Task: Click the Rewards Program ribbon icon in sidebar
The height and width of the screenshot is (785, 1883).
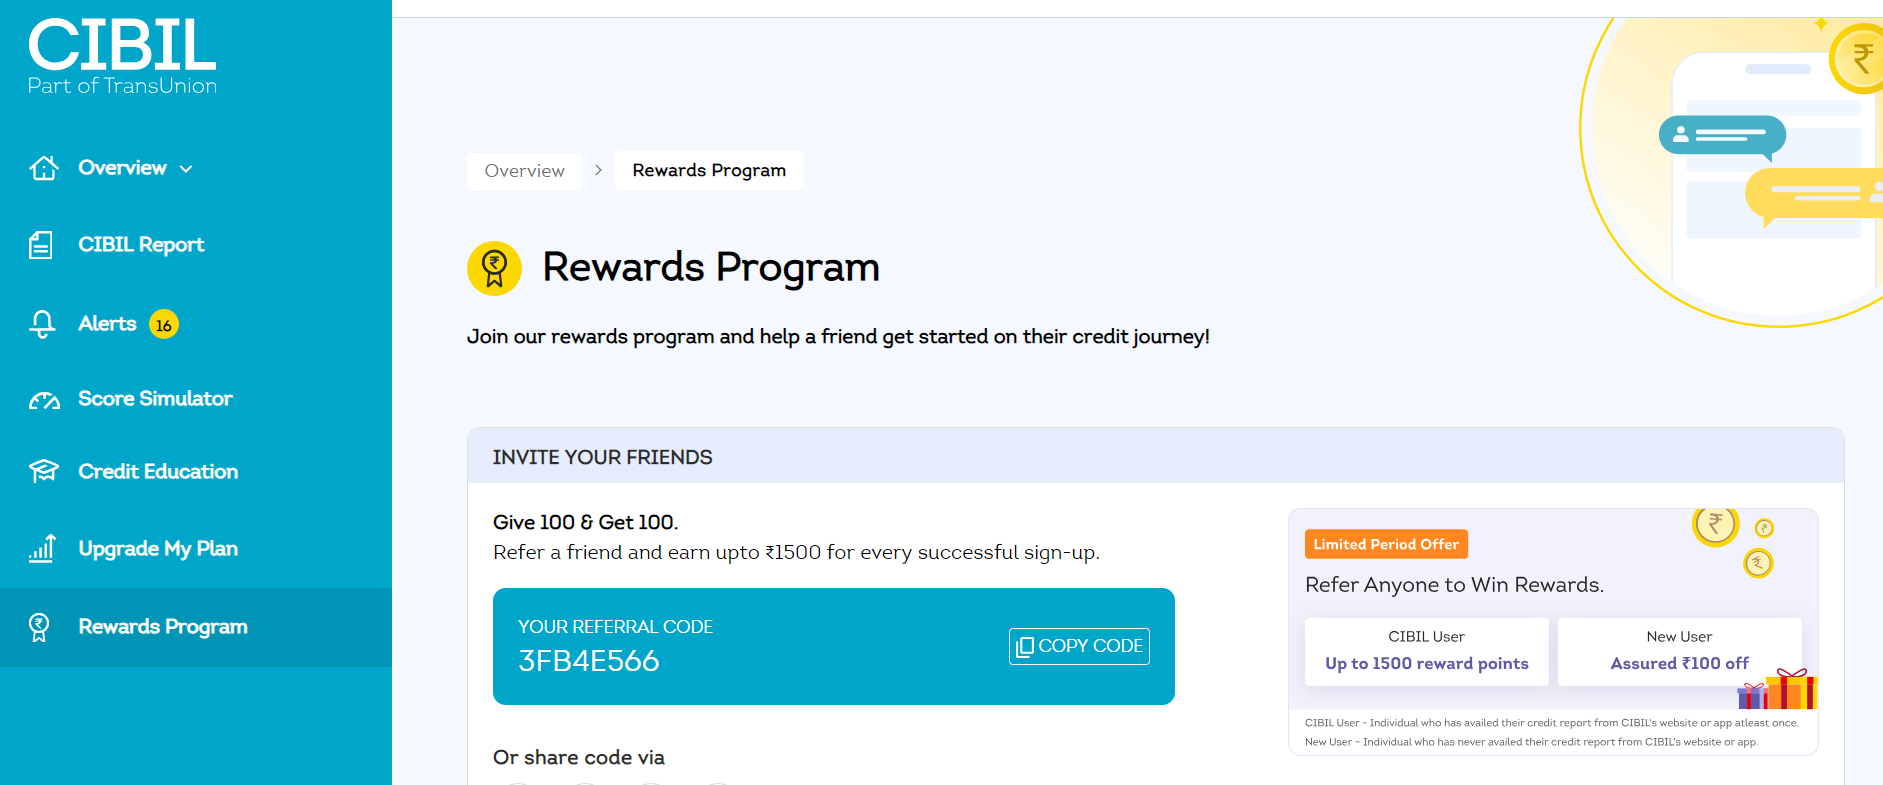Action: point(39,627)
